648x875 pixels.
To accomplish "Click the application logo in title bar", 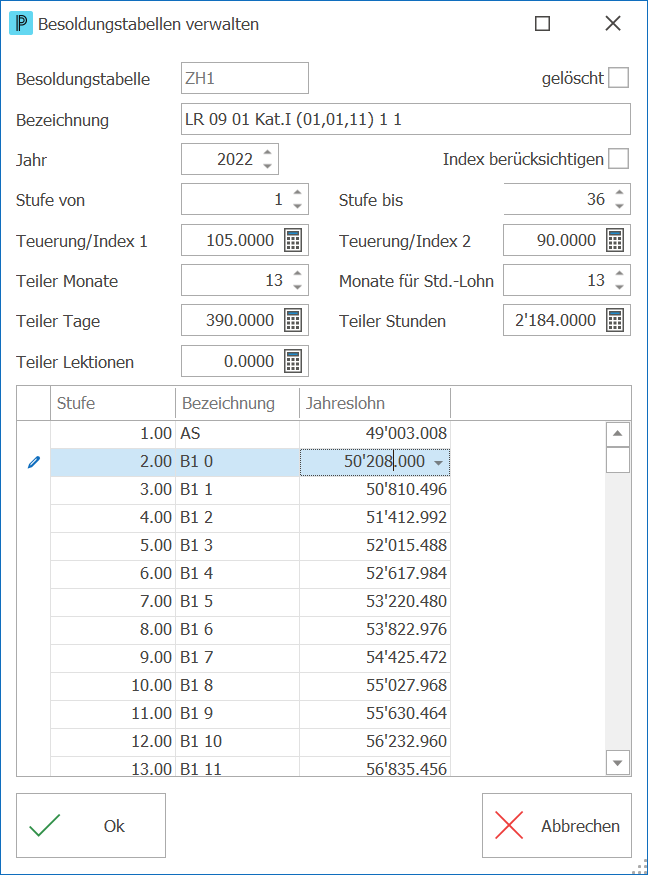I will [x=21, y=23].
